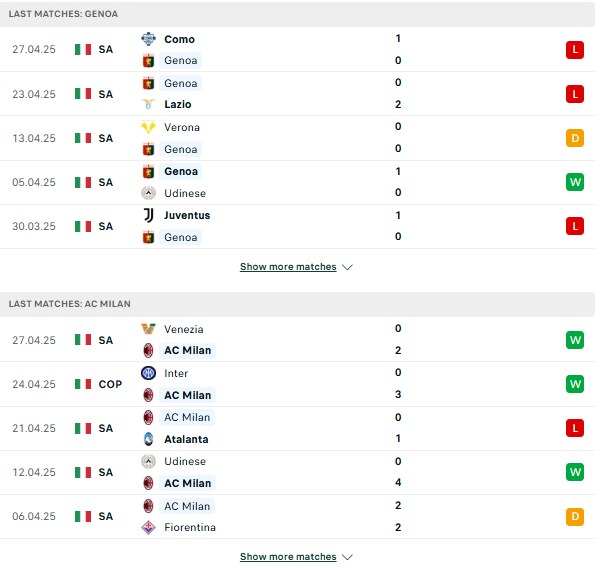
Task: Open the Juventus vs Genoa match row
Action: point(297,226)
